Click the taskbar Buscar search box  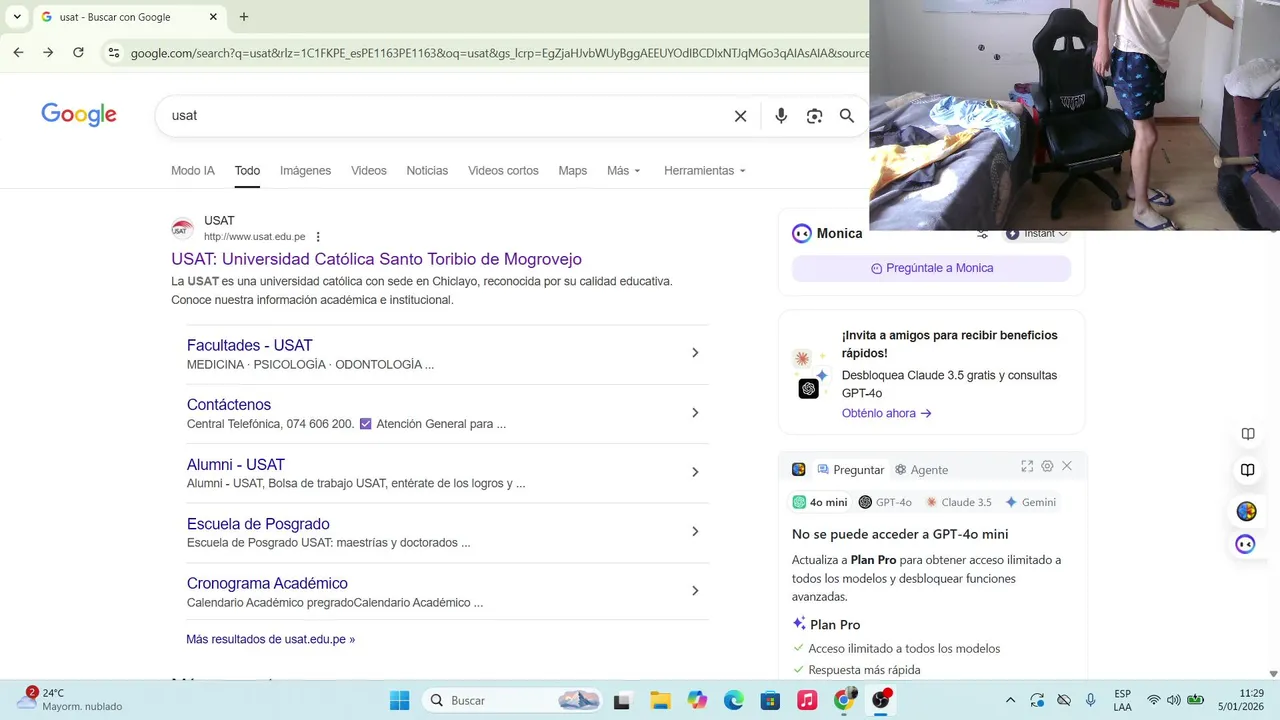coord(514,700)
